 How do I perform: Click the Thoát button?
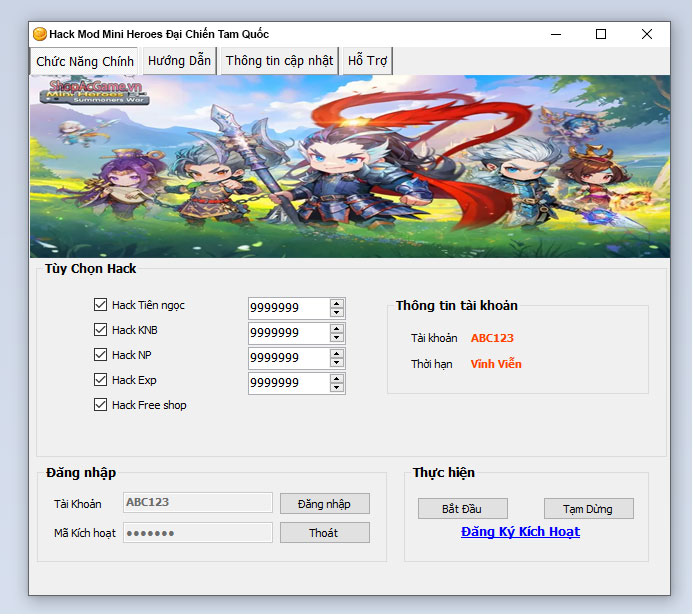click(324, 533)
